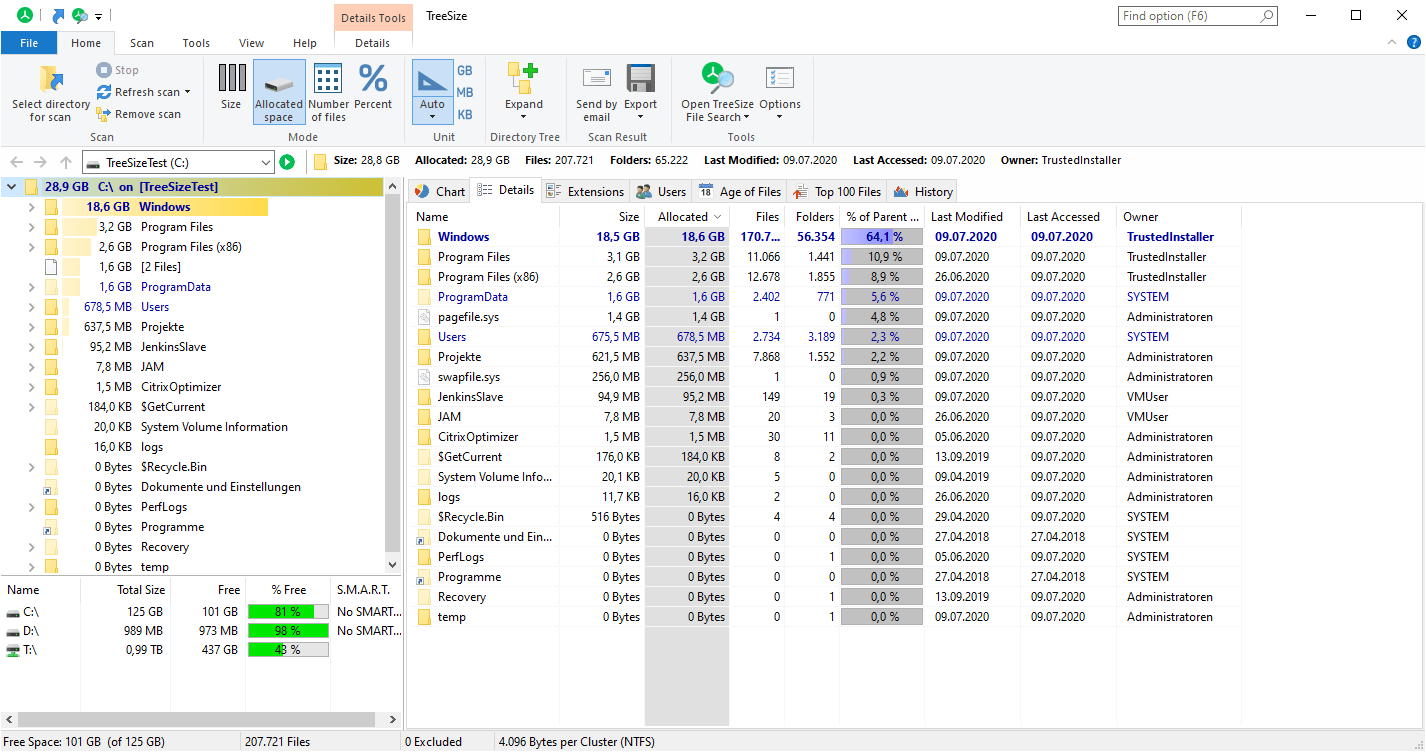Open the Details Tools Details tab
This screenshot has height=752, width=1426.
point(372,43)
